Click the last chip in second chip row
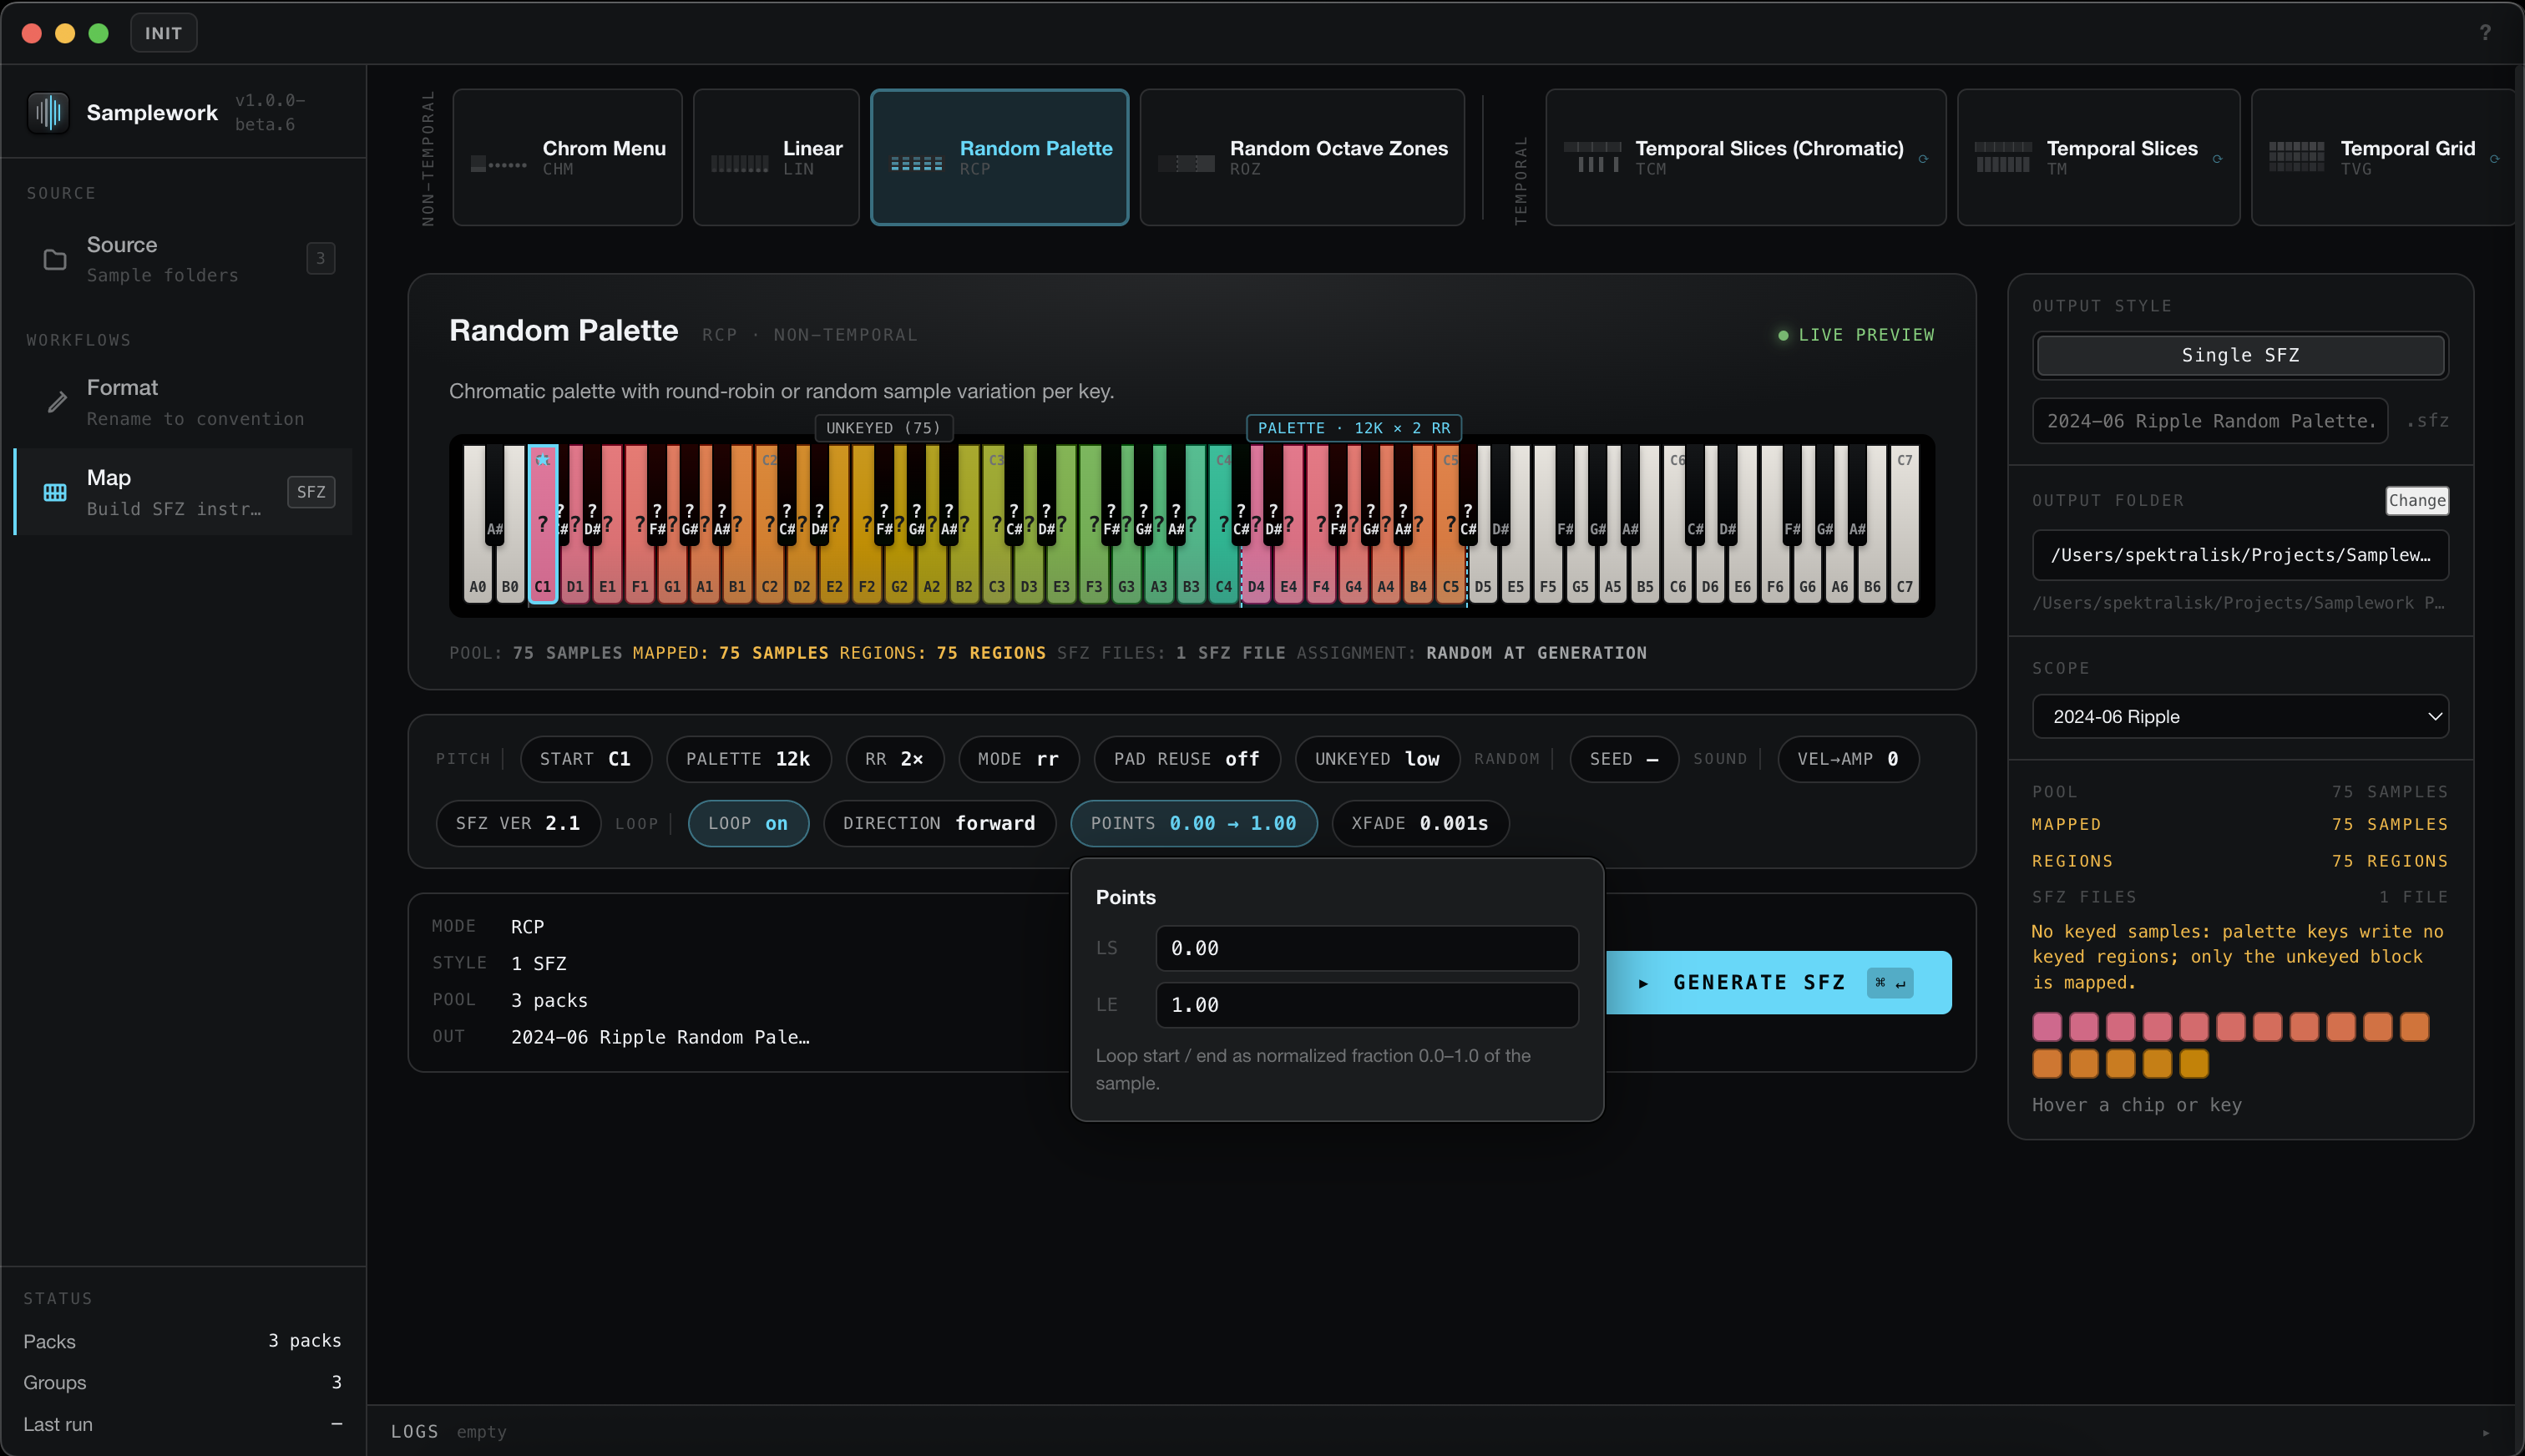2525x1456 pixels. [2194, 1064]
